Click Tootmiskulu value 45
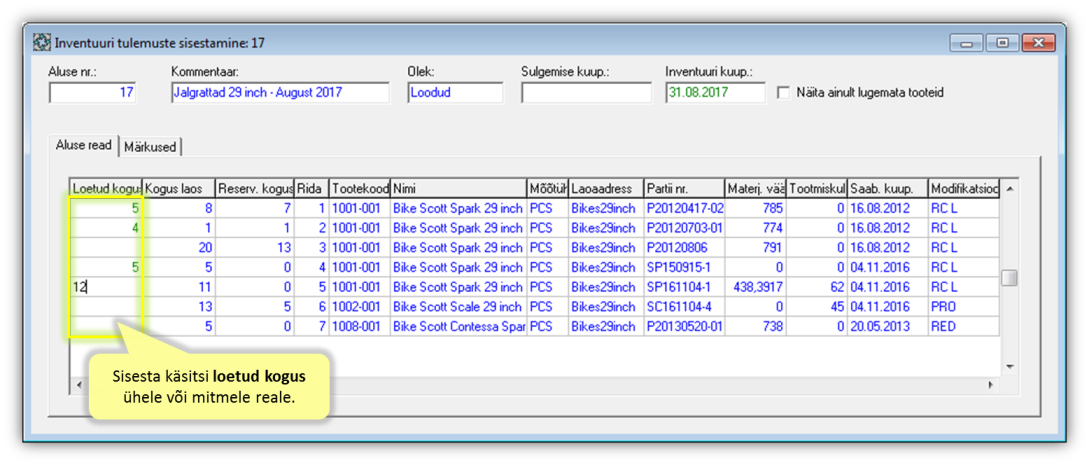 (x=817, y=306)
